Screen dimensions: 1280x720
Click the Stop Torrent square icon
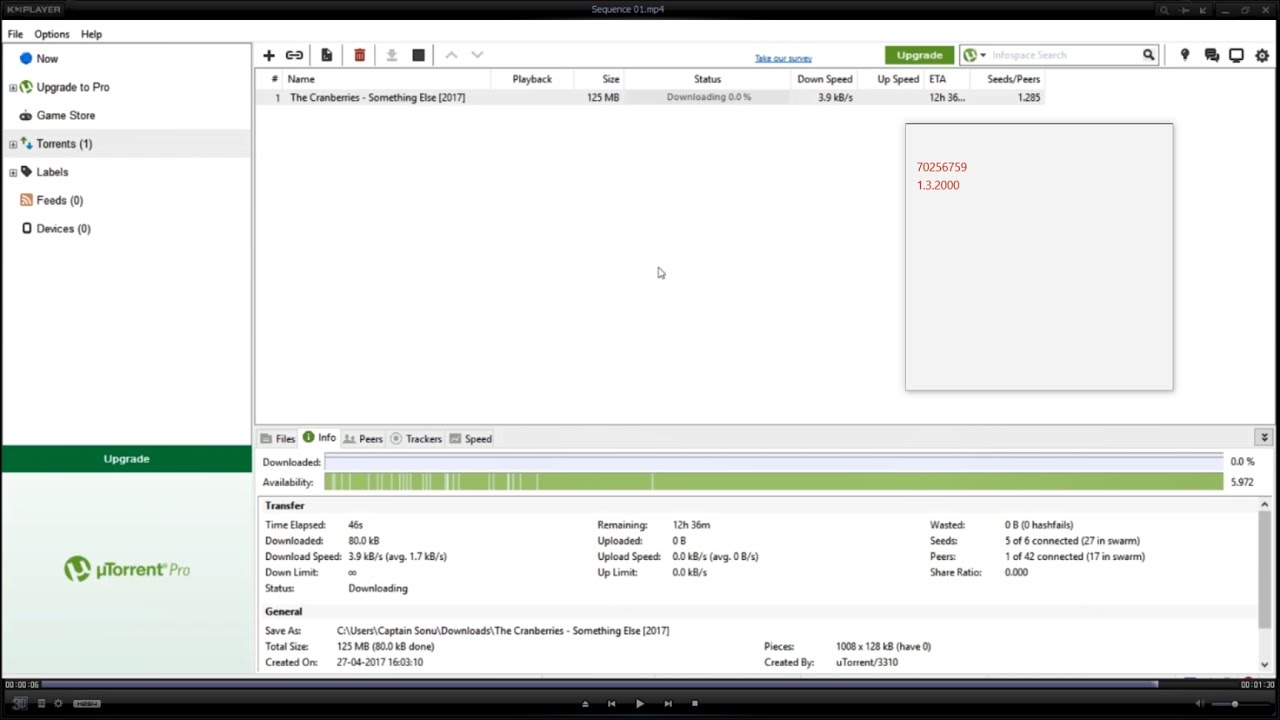tap(419, 55)
